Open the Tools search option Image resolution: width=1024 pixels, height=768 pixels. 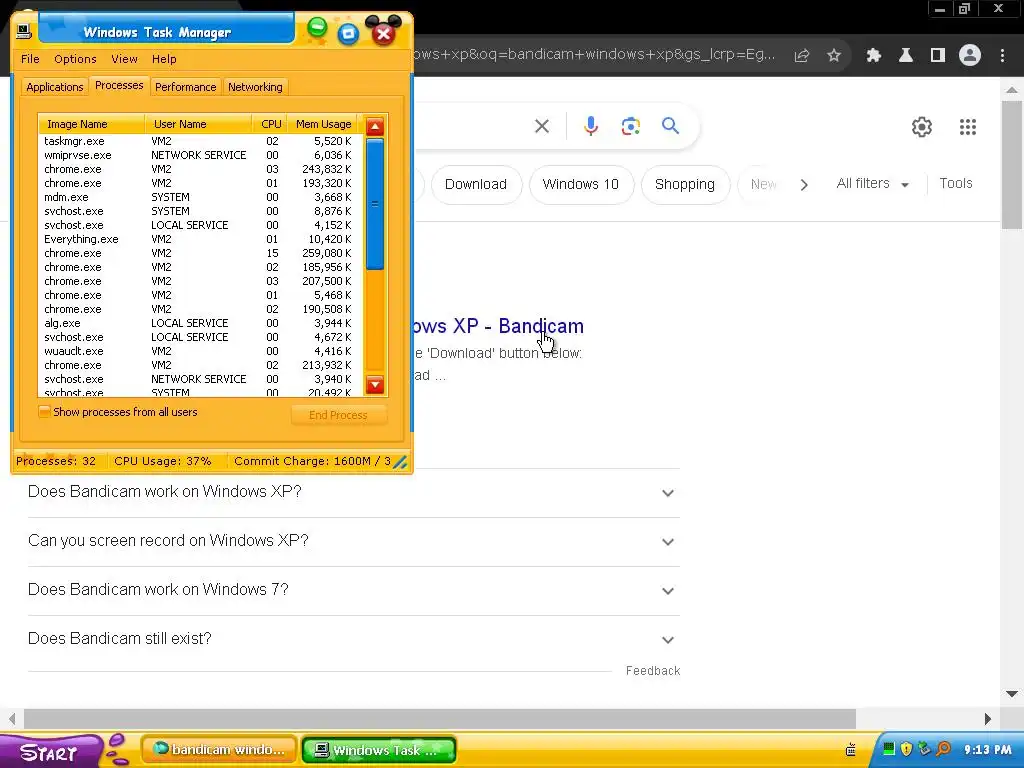(955, 184)
